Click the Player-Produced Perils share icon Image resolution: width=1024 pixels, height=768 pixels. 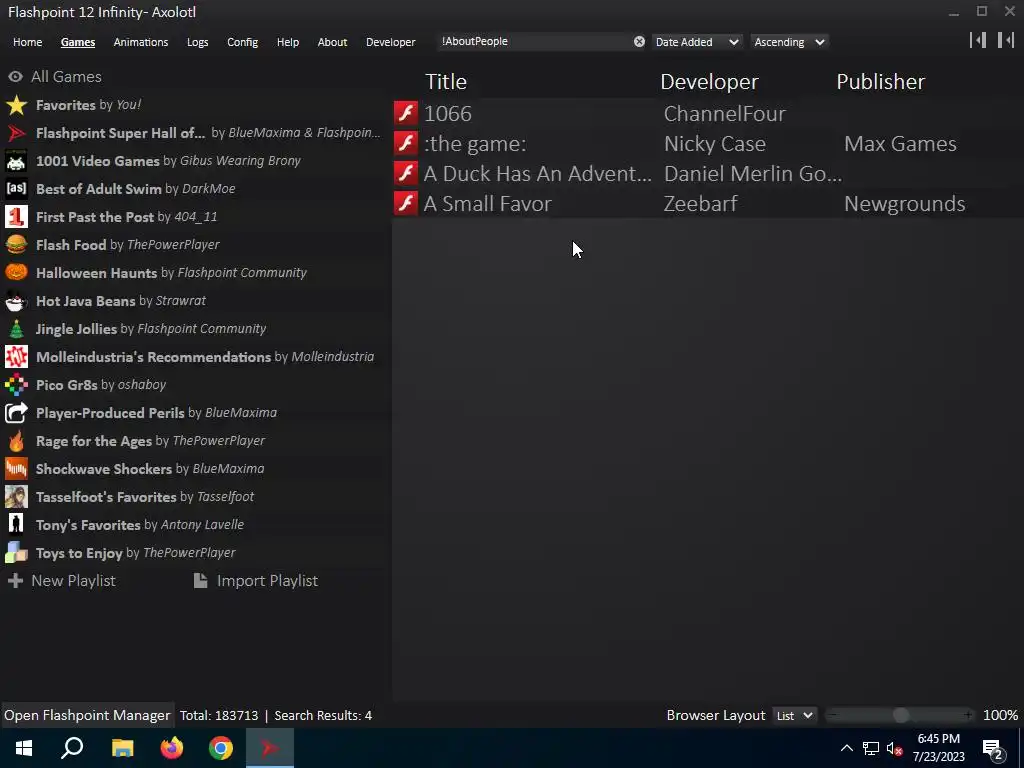pyautogui.click(x=16, y=413)
